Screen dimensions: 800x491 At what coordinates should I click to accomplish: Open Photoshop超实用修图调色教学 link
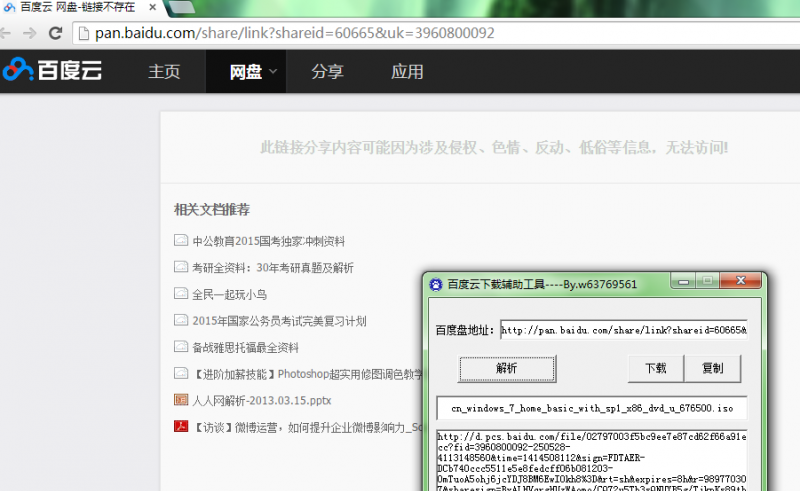tap(307, 374)
